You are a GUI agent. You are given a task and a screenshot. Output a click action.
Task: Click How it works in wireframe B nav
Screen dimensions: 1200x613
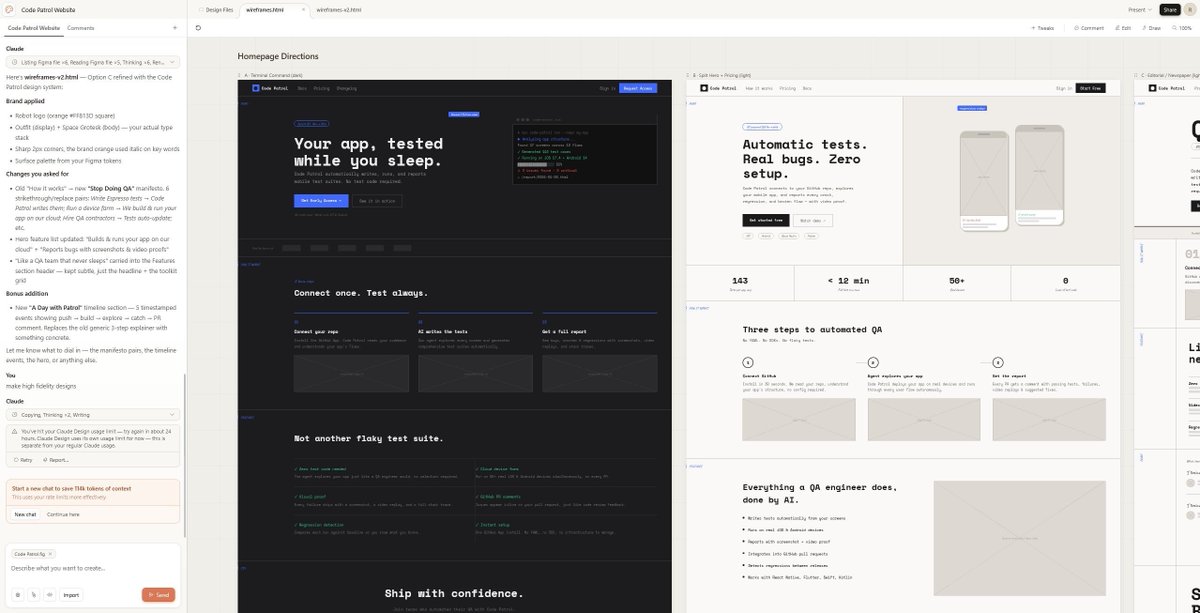(x=758, y=88)
